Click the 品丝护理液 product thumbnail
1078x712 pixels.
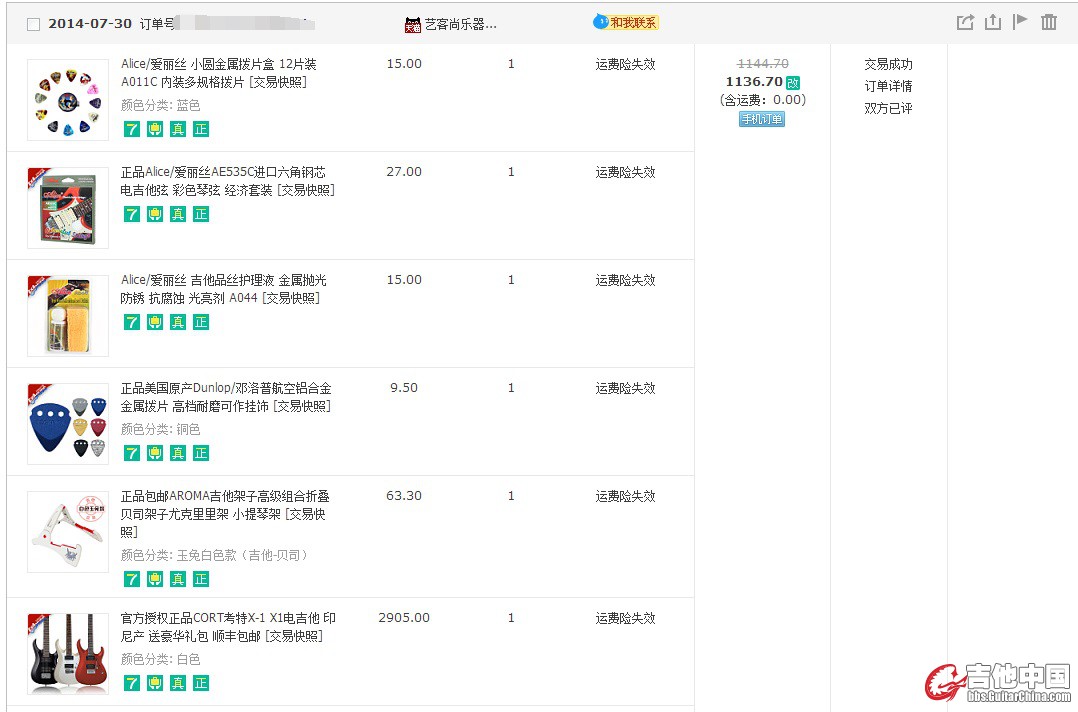point(68,315)
